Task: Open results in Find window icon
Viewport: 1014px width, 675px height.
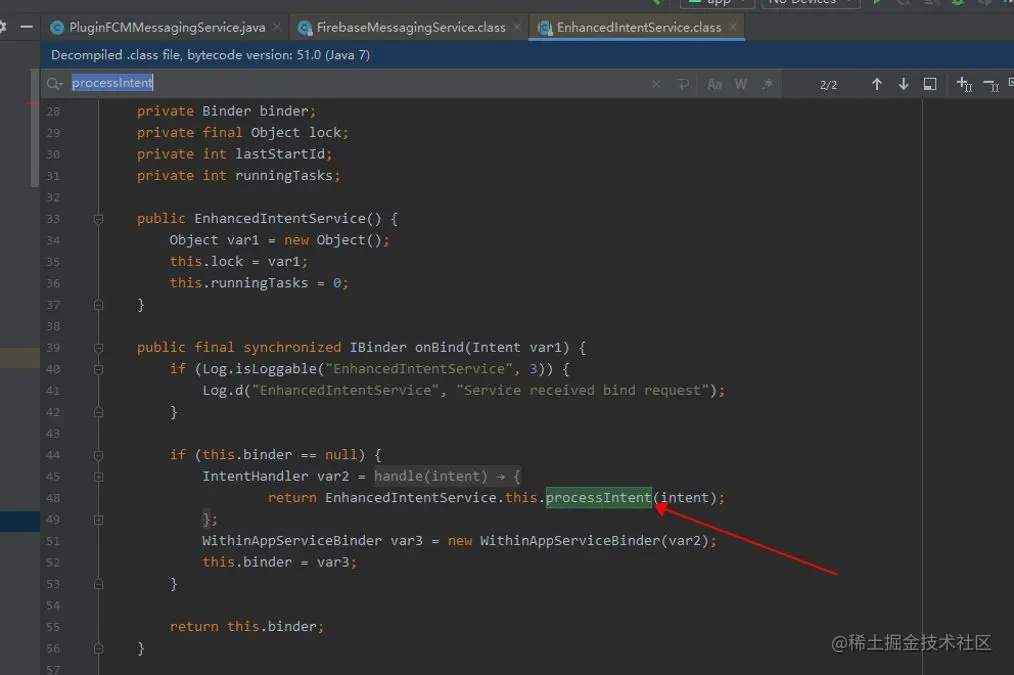Action: [930, 84]
